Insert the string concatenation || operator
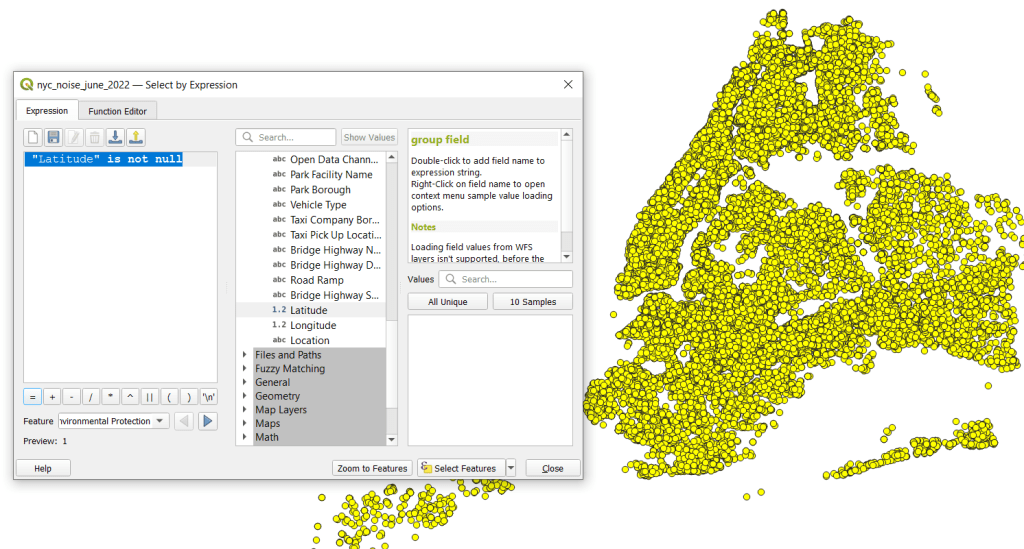 [149, 396]
